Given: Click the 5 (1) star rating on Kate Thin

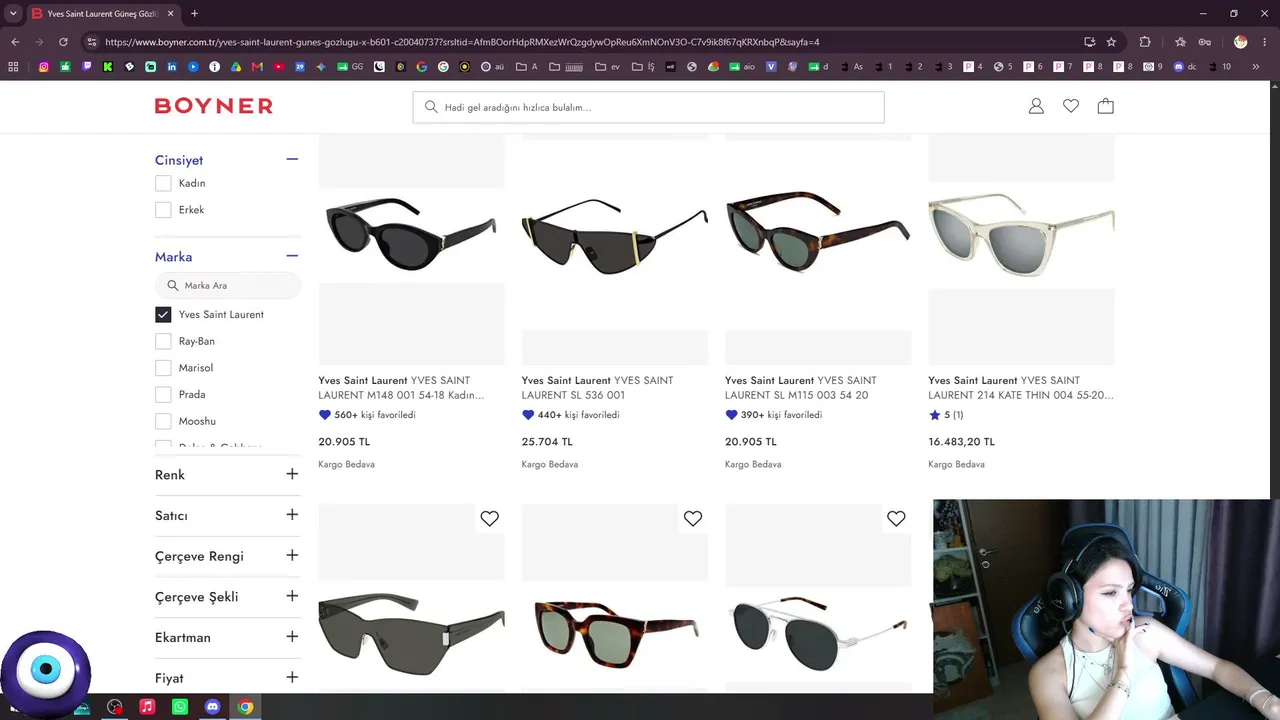Looking at the screenshot, I should [x=946, y=415].
